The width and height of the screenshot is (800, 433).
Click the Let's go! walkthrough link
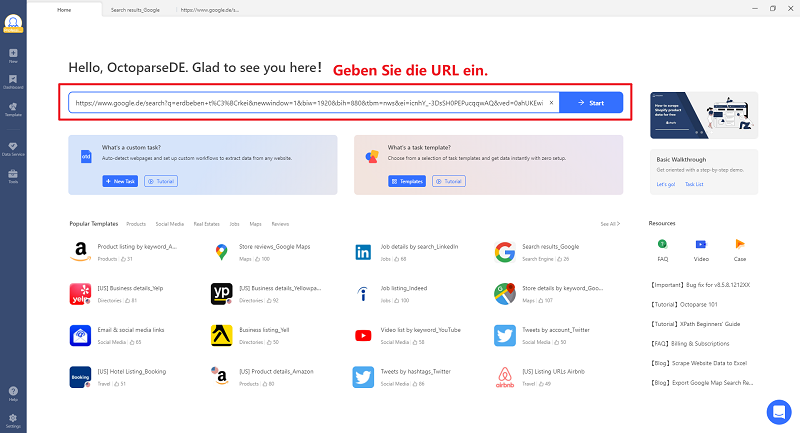pos(666,184)
